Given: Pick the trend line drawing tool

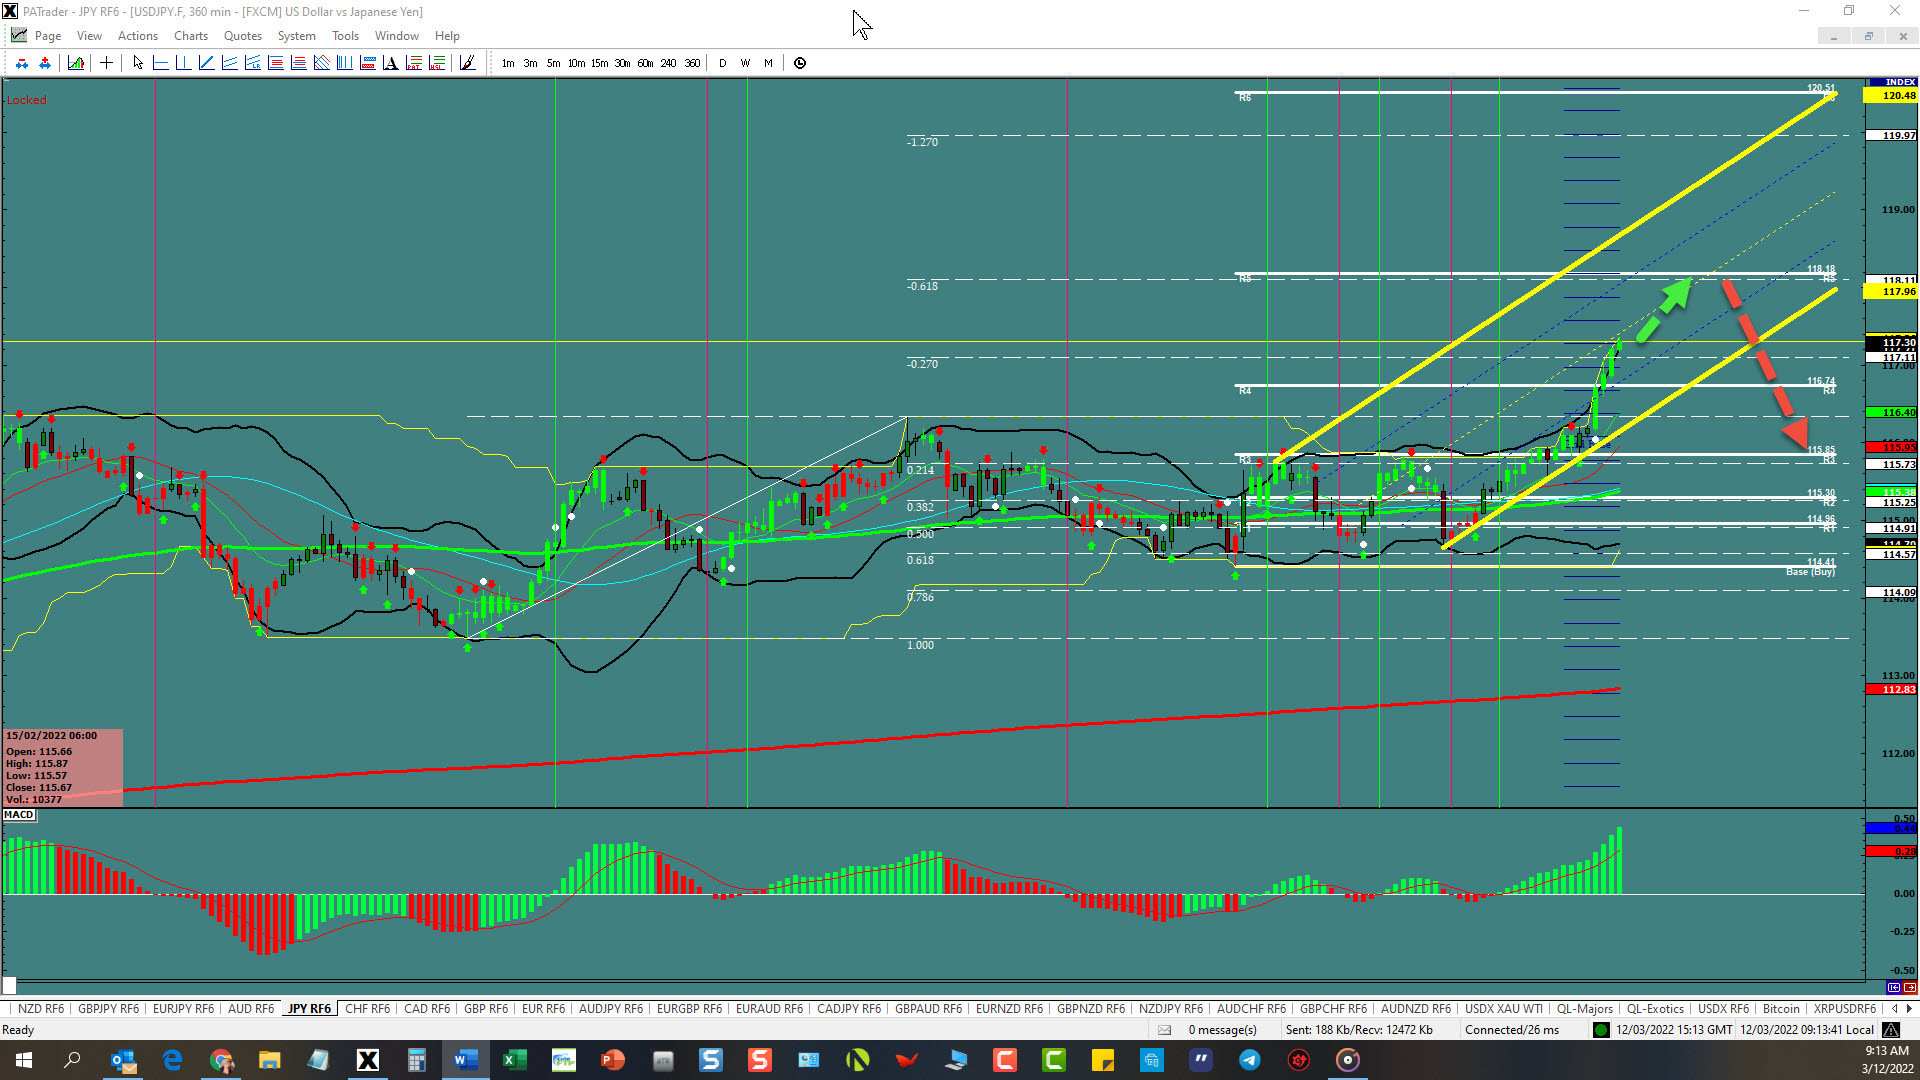Looking at the screenshot, I should click(x=206, y=63).
